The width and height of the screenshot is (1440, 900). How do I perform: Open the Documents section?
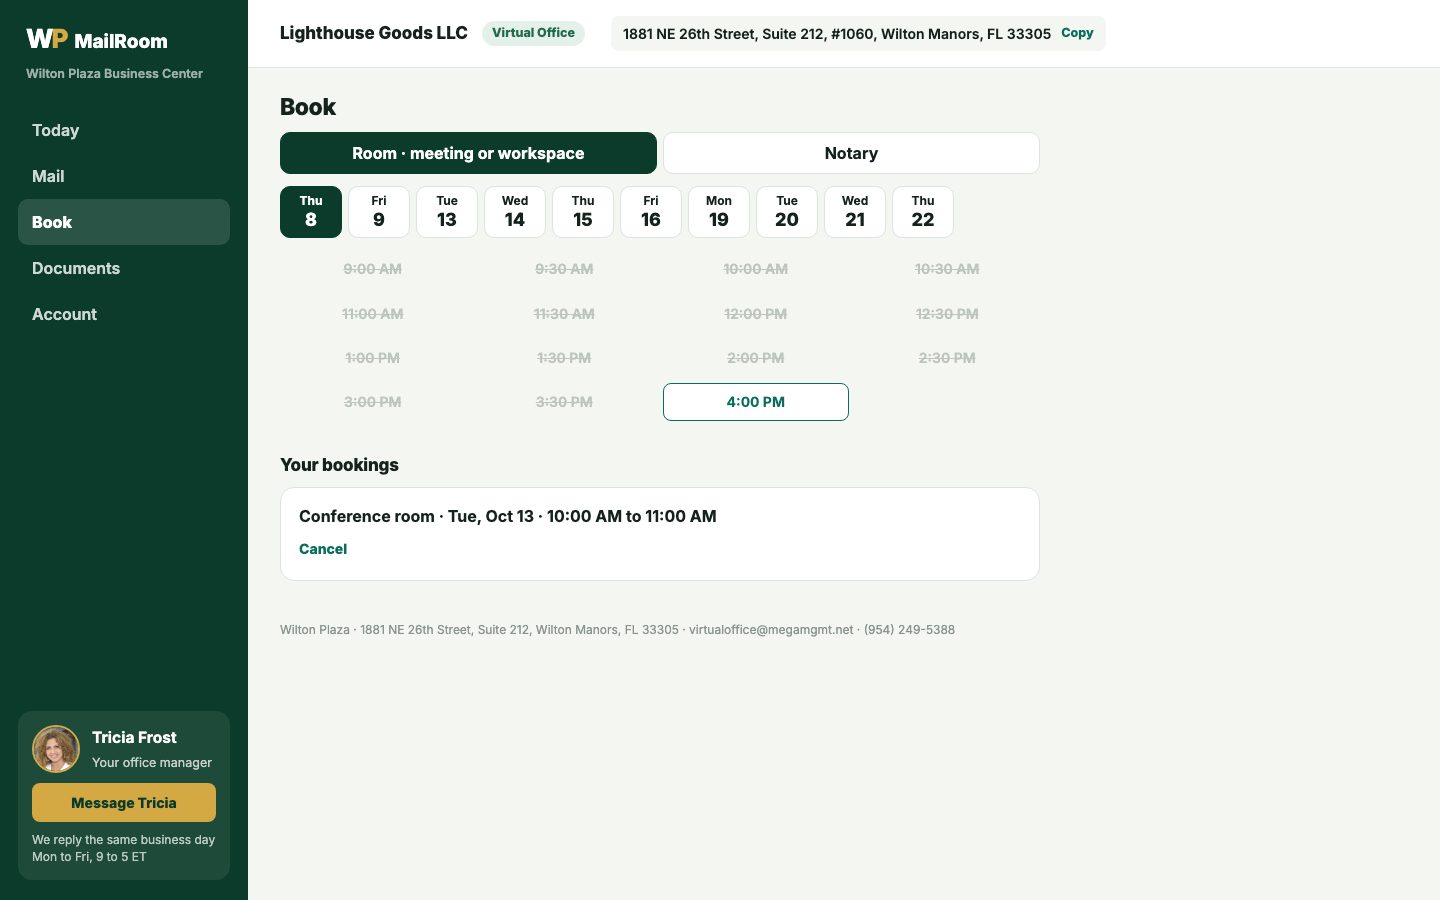(x=124, y=268)
